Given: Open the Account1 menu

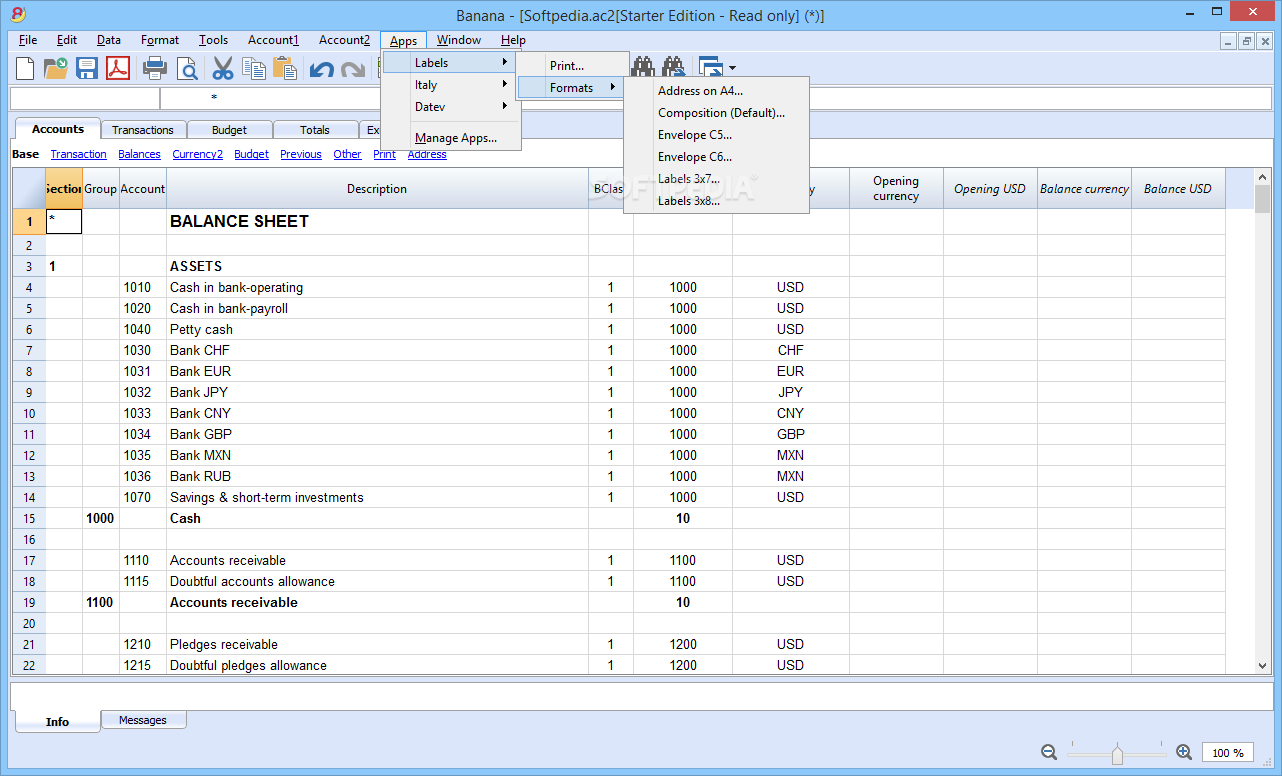Looking at the screenshot, I should click(273, 40).
